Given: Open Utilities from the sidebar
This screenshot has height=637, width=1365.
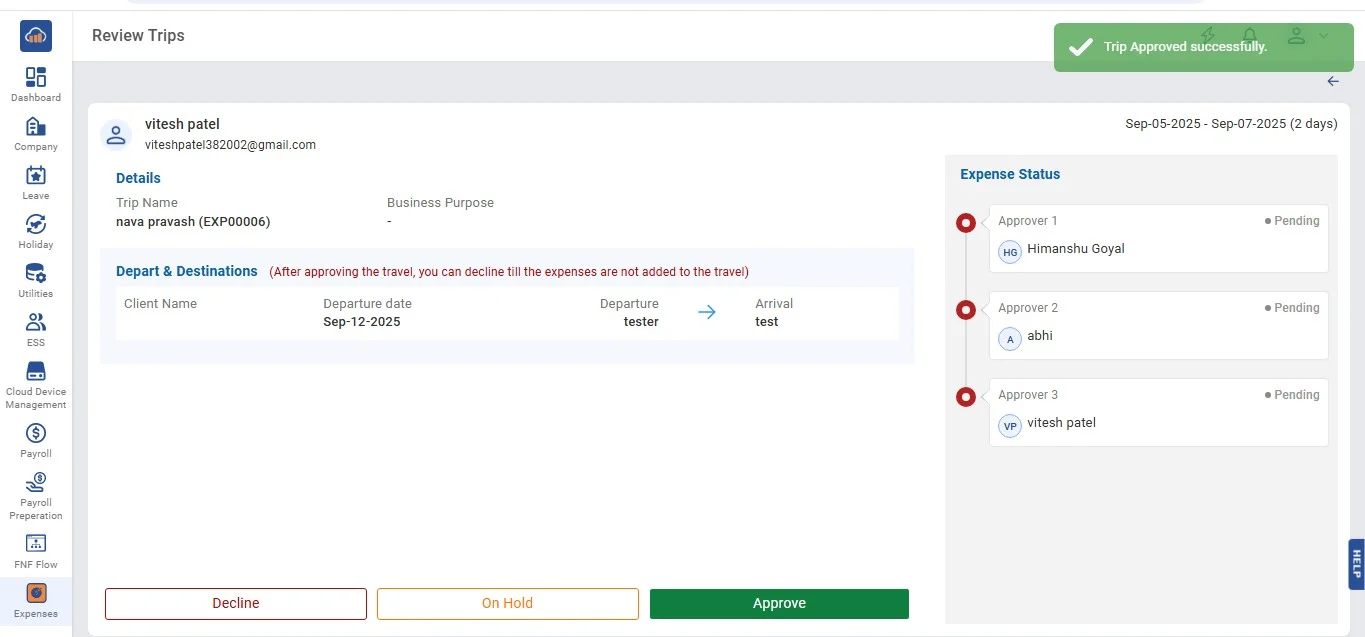Looking at the screenshot, I should [x=36, y=274].
